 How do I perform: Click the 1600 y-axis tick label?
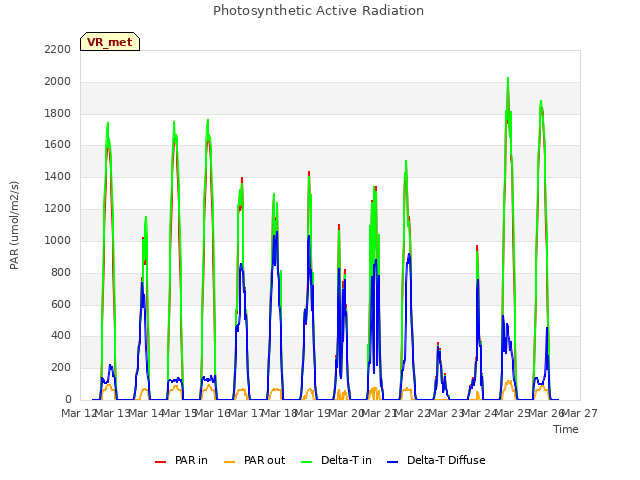[58, 144]
